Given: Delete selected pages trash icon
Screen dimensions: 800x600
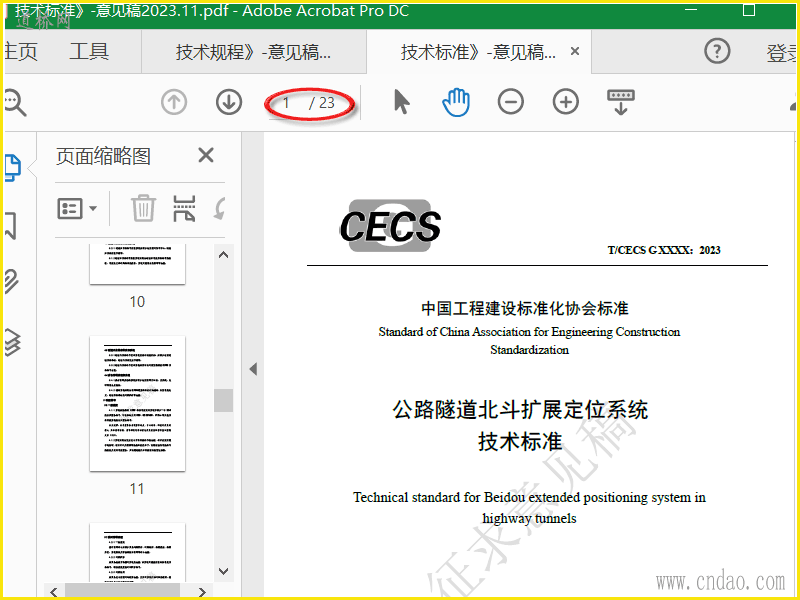Looking at the screenshot, I should click(143, 208).
